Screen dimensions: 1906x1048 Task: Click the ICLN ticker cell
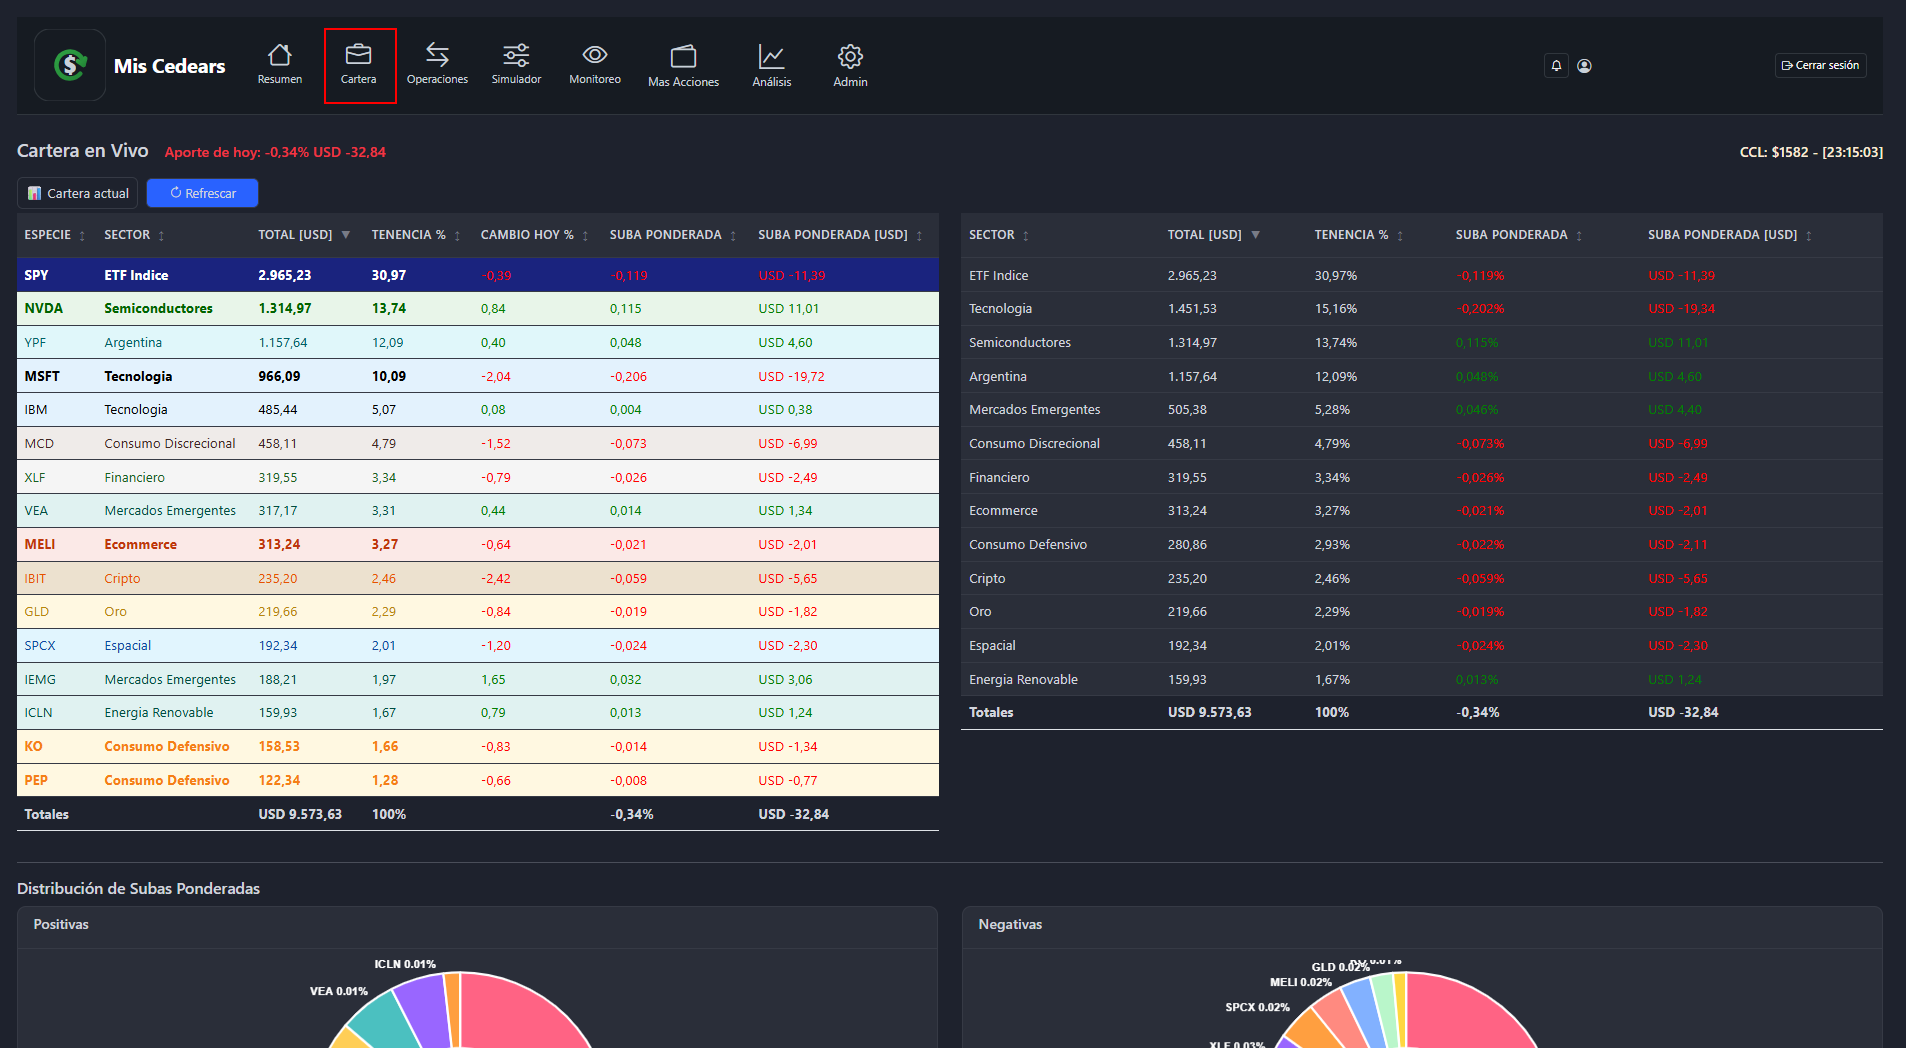click(38, 712)
